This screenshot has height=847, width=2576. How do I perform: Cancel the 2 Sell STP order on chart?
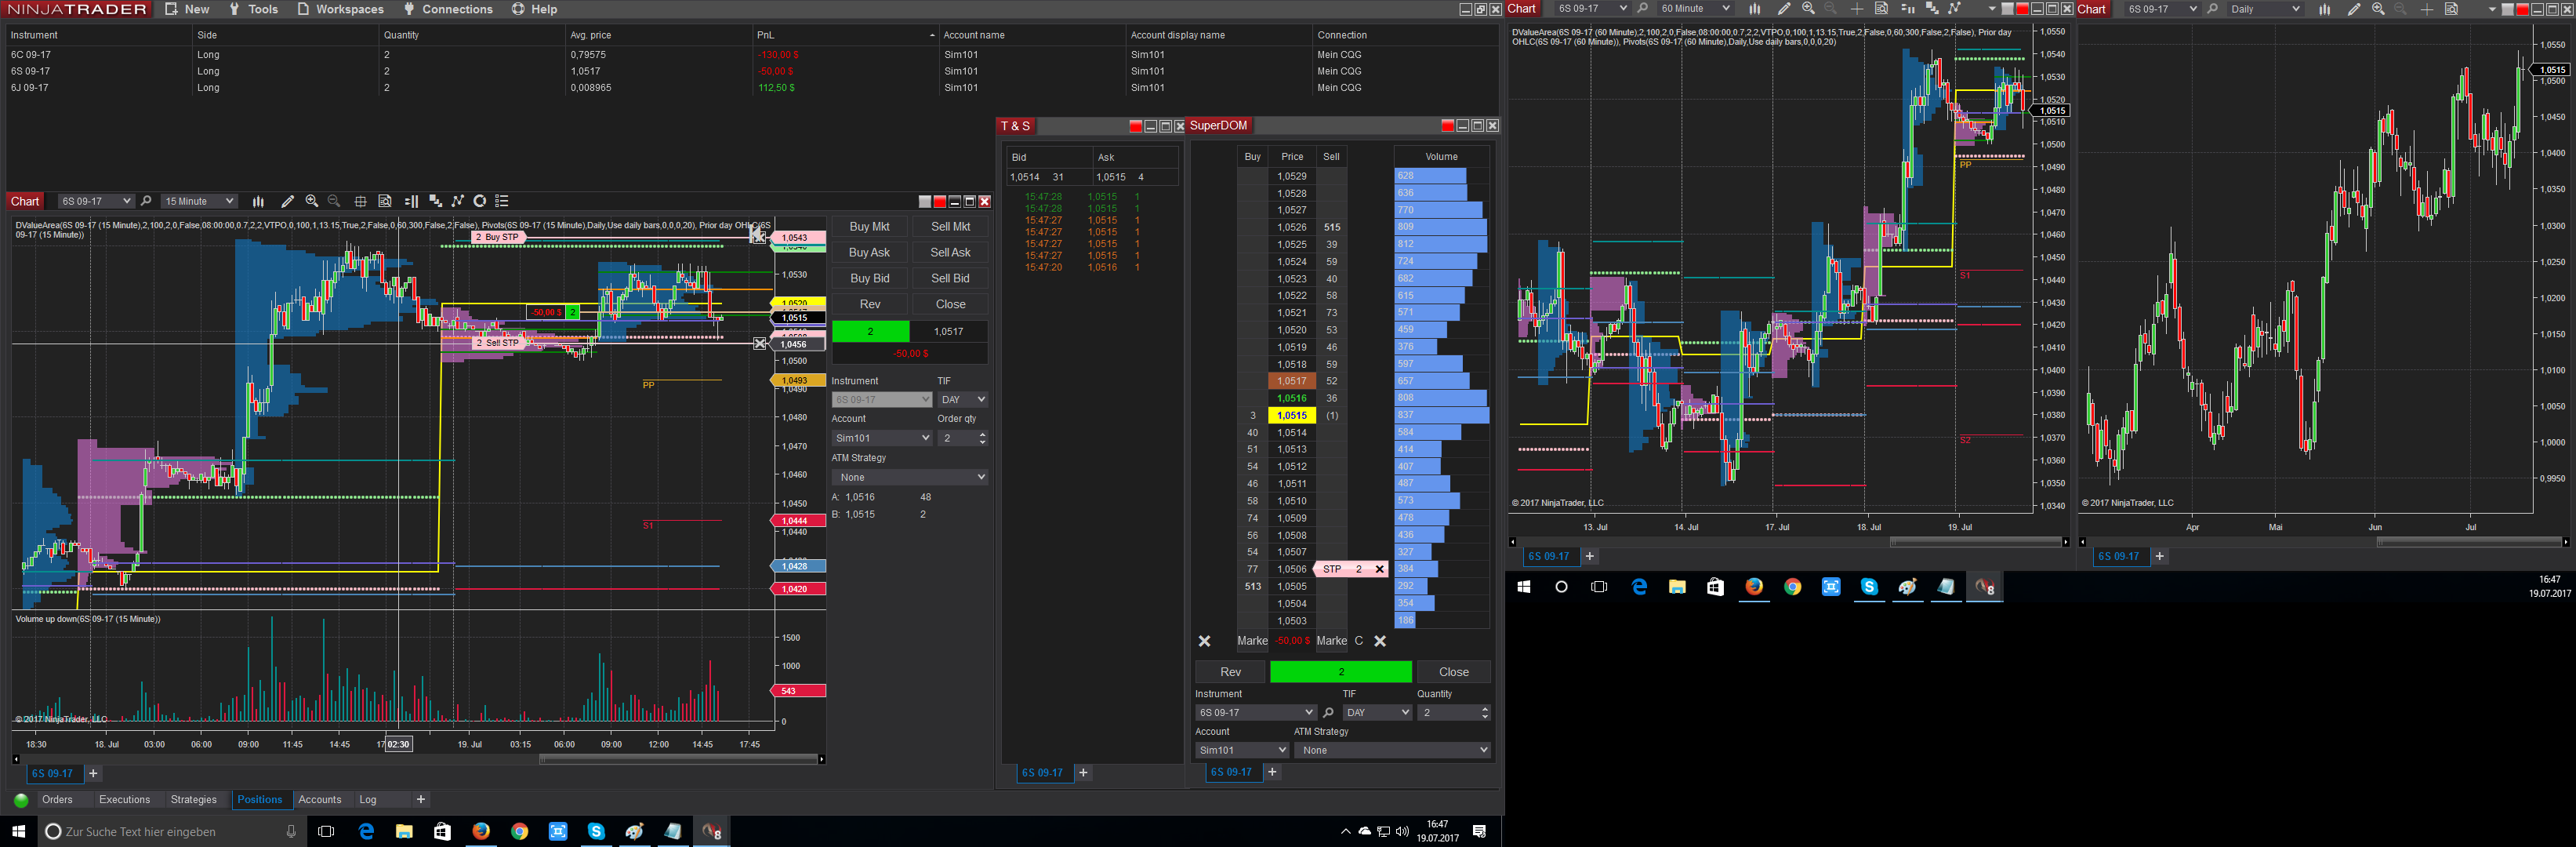click(760, 343)
